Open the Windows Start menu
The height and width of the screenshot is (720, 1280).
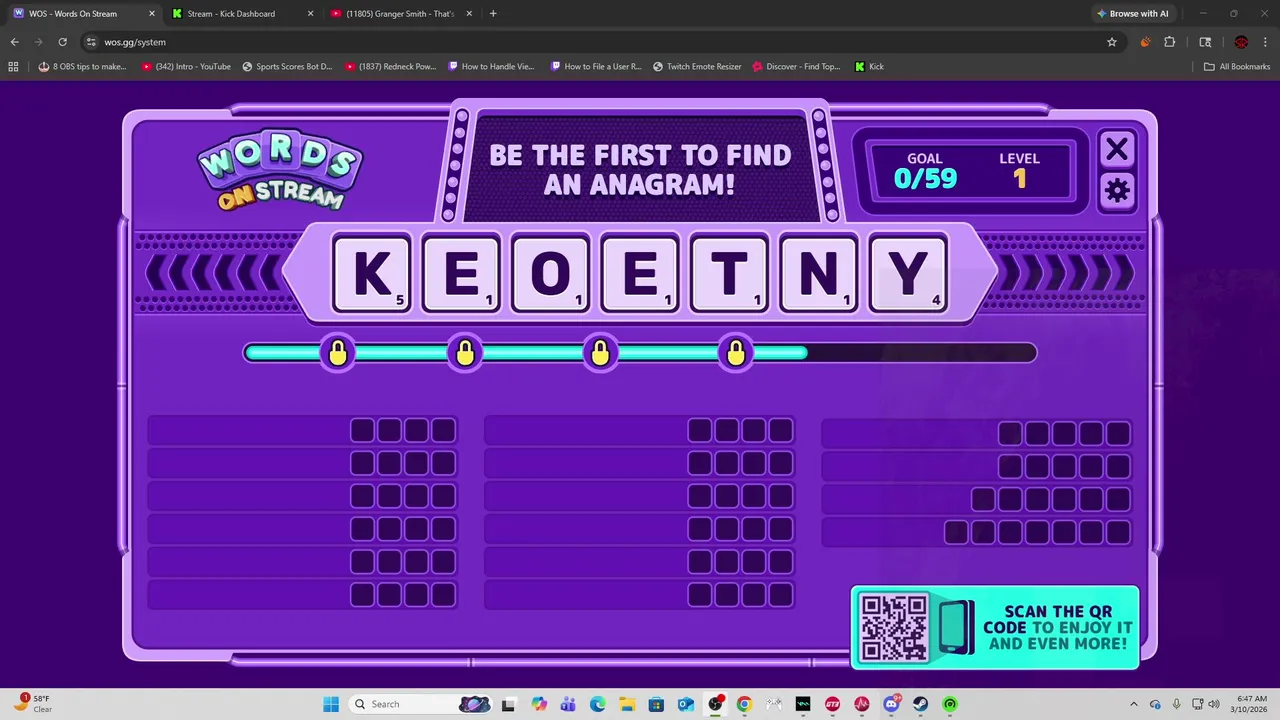(331, 704)
